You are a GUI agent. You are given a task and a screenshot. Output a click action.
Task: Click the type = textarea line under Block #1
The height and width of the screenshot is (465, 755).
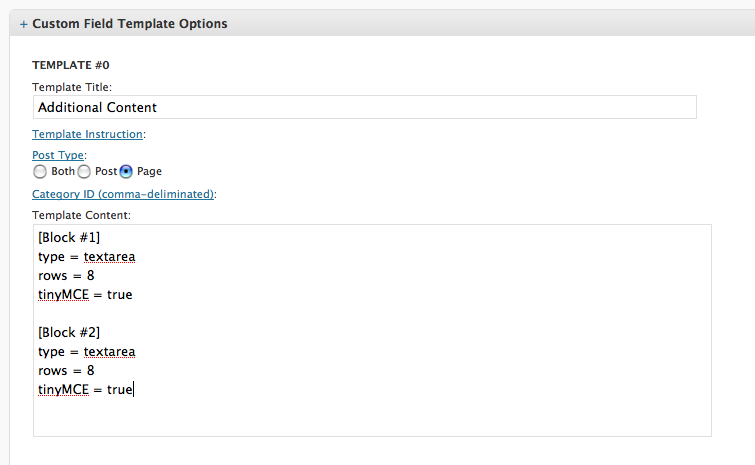click(87, 257)
